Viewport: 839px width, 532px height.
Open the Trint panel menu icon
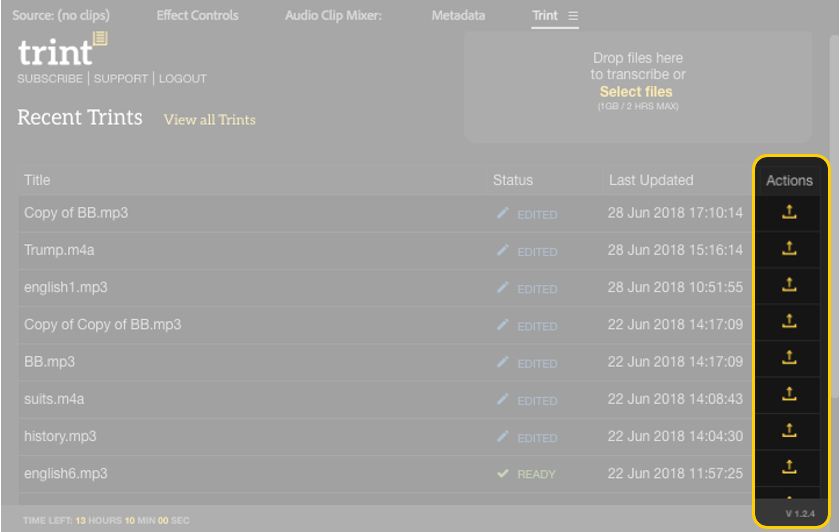tap(573, 16)
